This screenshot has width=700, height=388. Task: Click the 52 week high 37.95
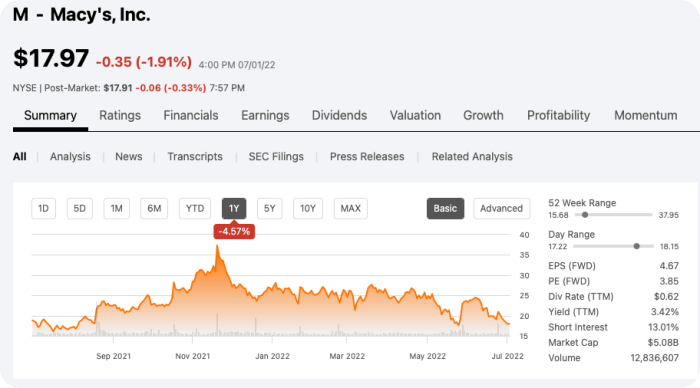coord(668,215)
